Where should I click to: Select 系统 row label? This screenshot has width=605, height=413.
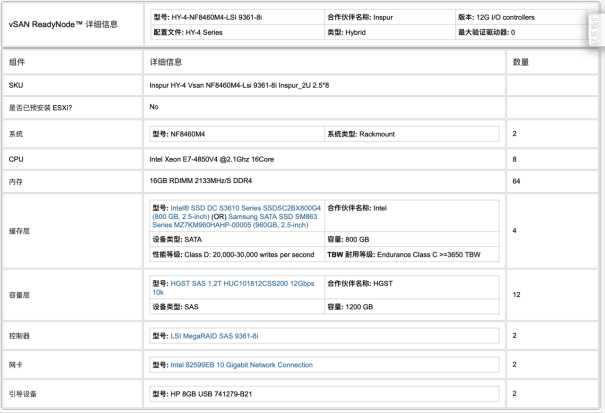coord(16,134)
